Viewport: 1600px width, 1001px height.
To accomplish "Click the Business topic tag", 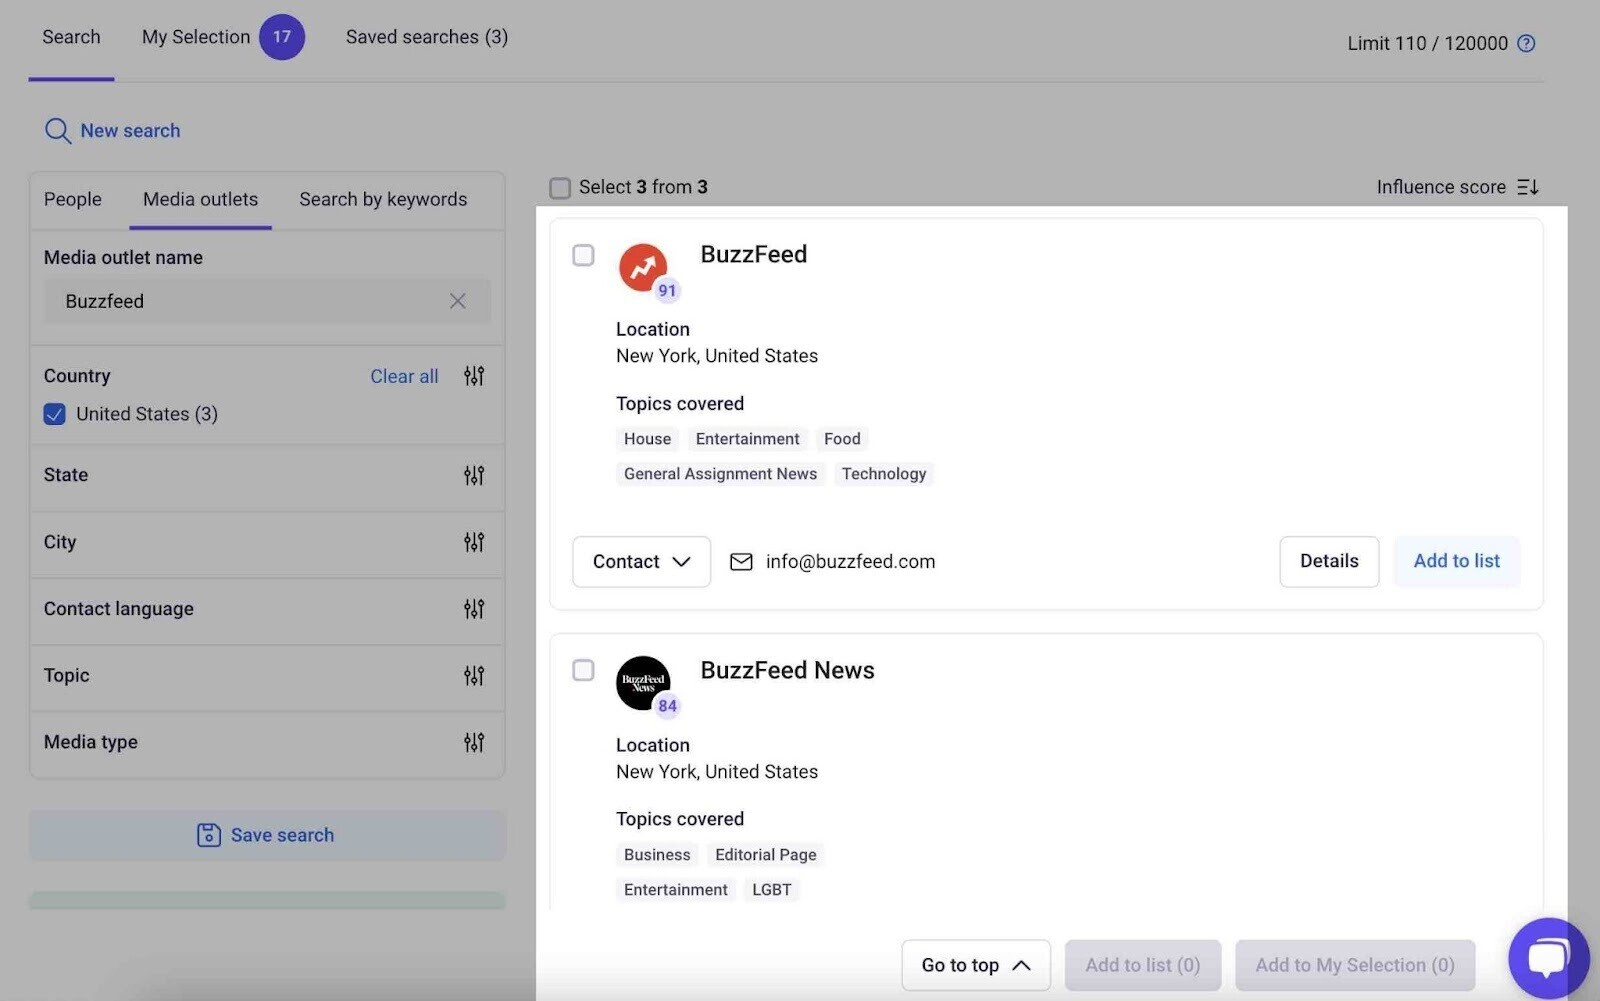I will click(657, 855).
